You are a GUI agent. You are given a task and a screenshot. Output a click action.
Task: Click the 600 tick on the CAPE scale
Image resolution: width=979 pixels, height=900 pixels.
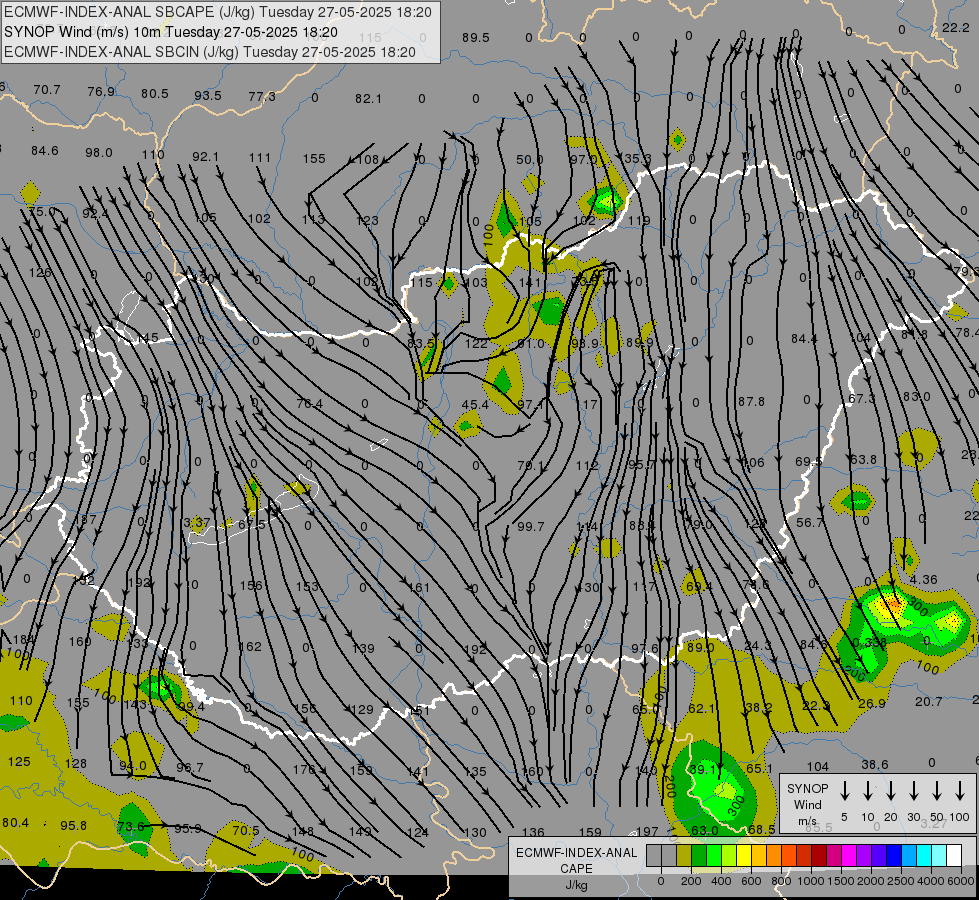coord(751,881)
